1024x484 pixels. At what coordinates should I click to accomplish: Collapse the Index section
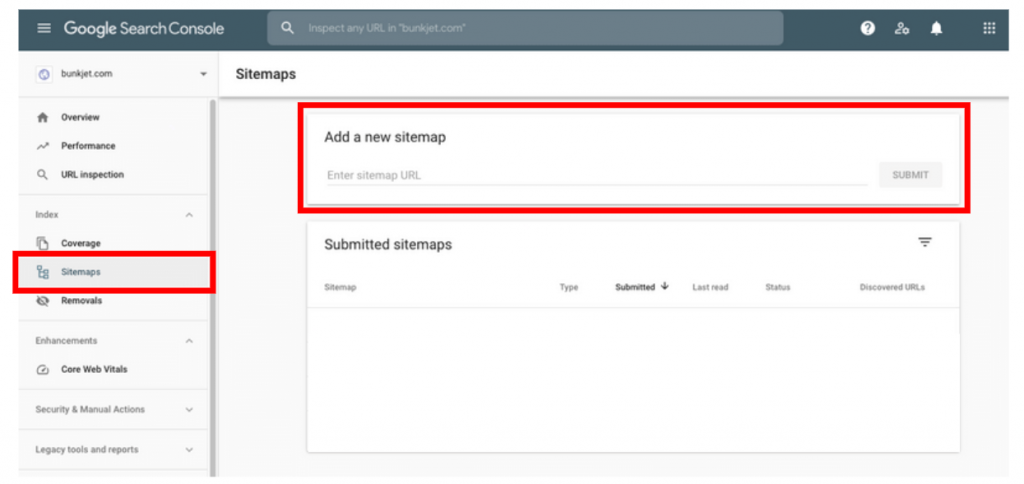(189, 214)
